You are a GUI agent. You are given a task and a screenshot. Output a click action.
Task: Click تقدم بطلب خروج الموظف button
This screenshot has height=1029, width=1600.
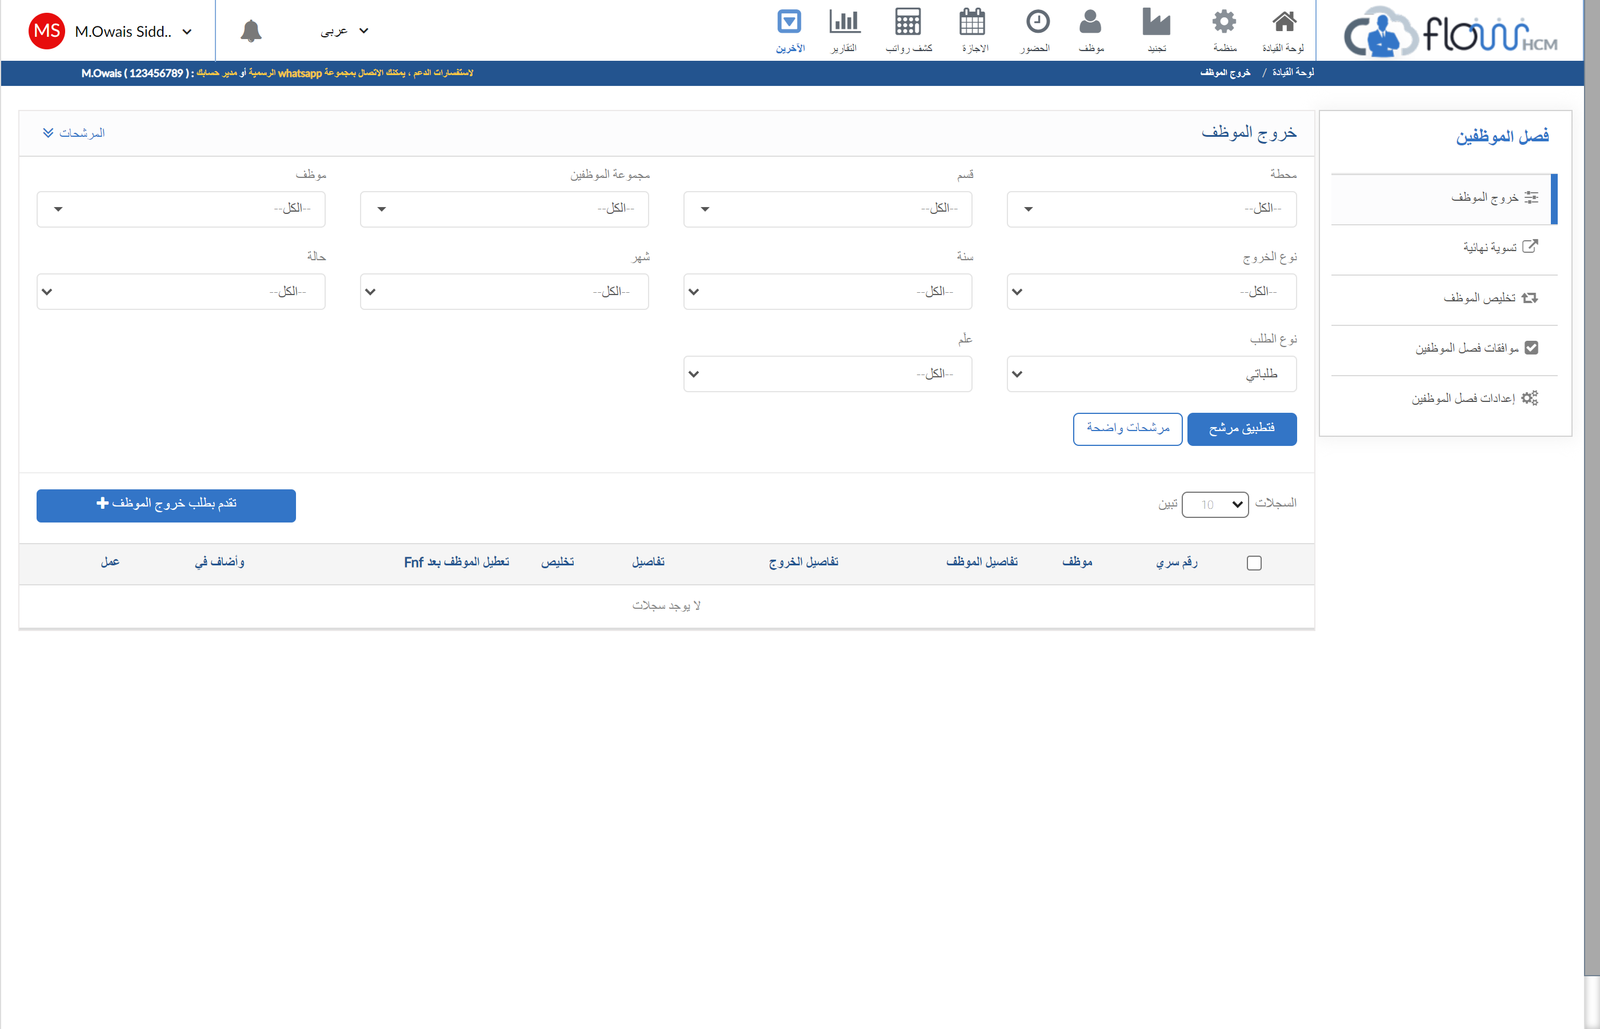[166, 505]
